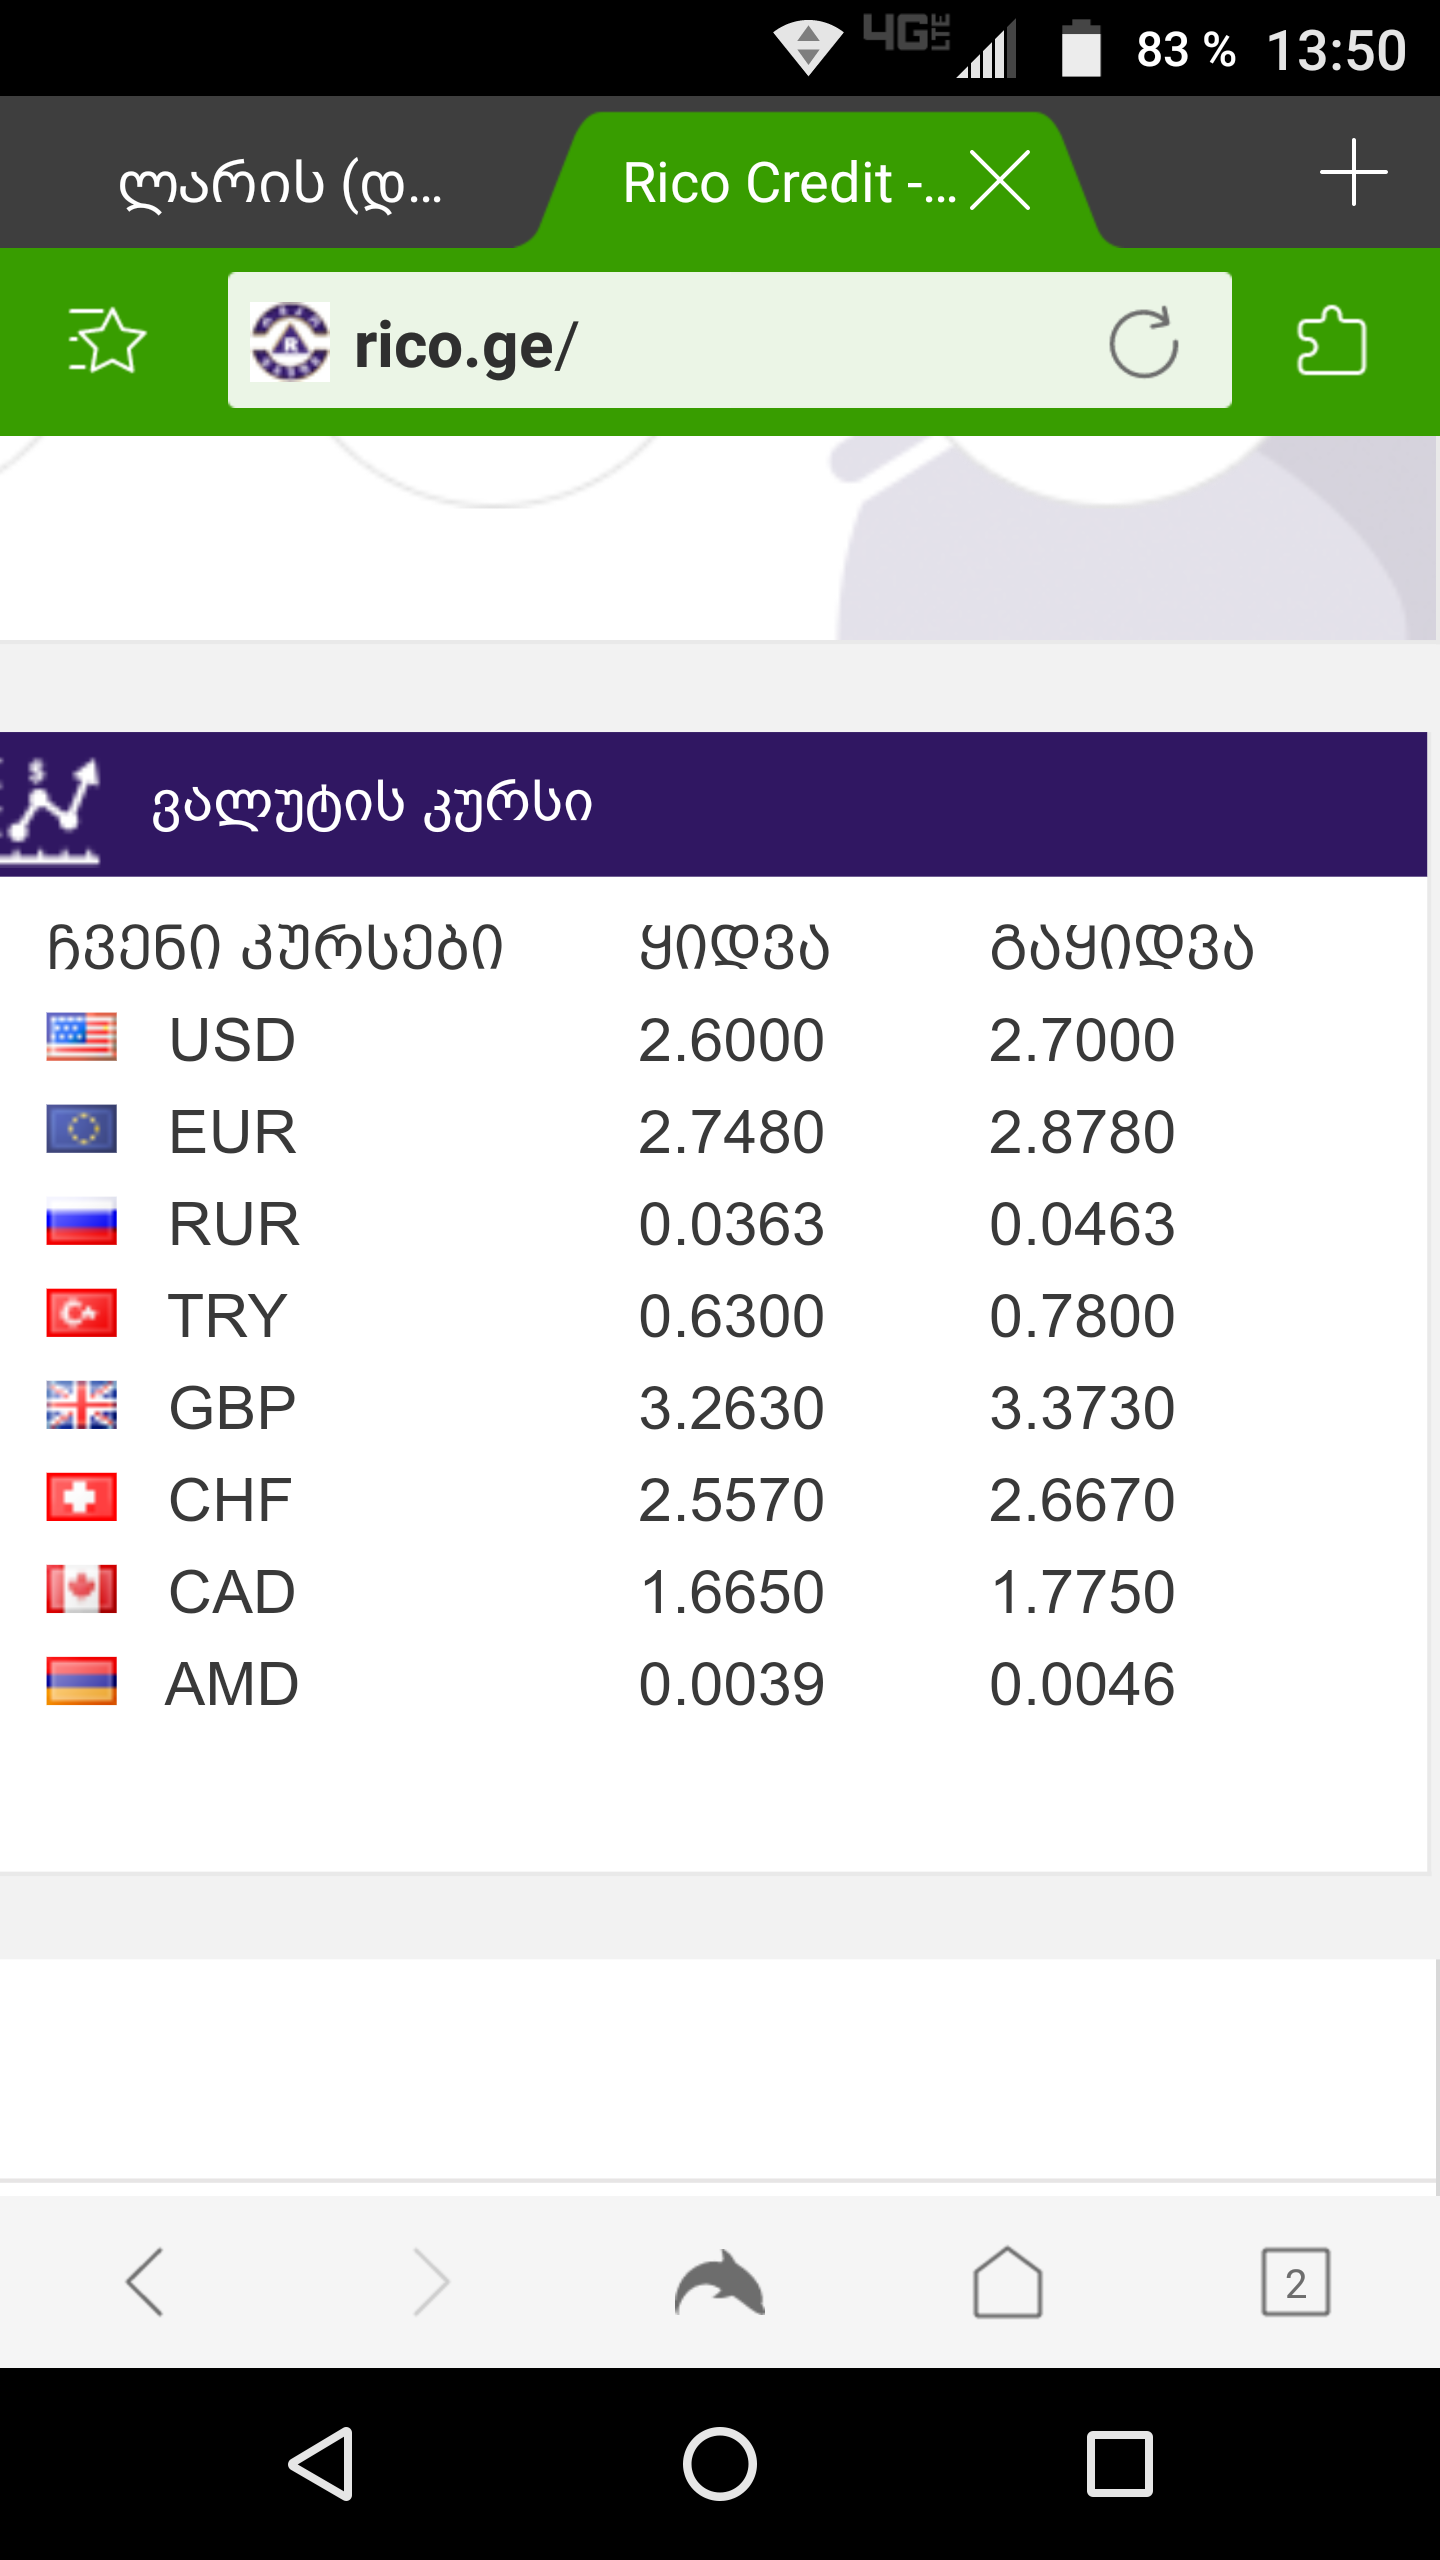Go to browser home page icon

[x=1007, y=2283]
